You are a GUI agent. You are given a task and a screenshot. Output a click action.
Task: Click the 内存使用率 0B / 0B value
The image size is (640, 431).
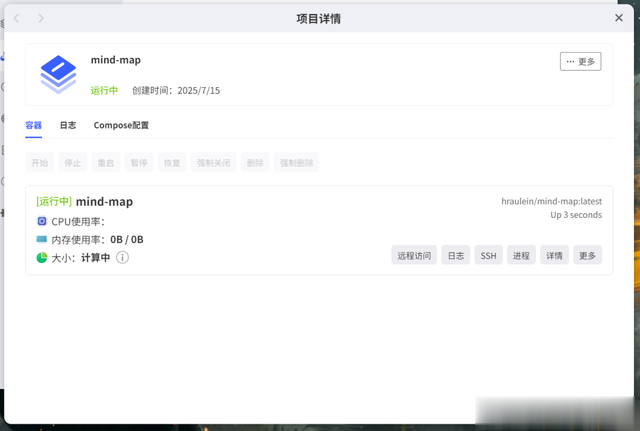[127, 239]
